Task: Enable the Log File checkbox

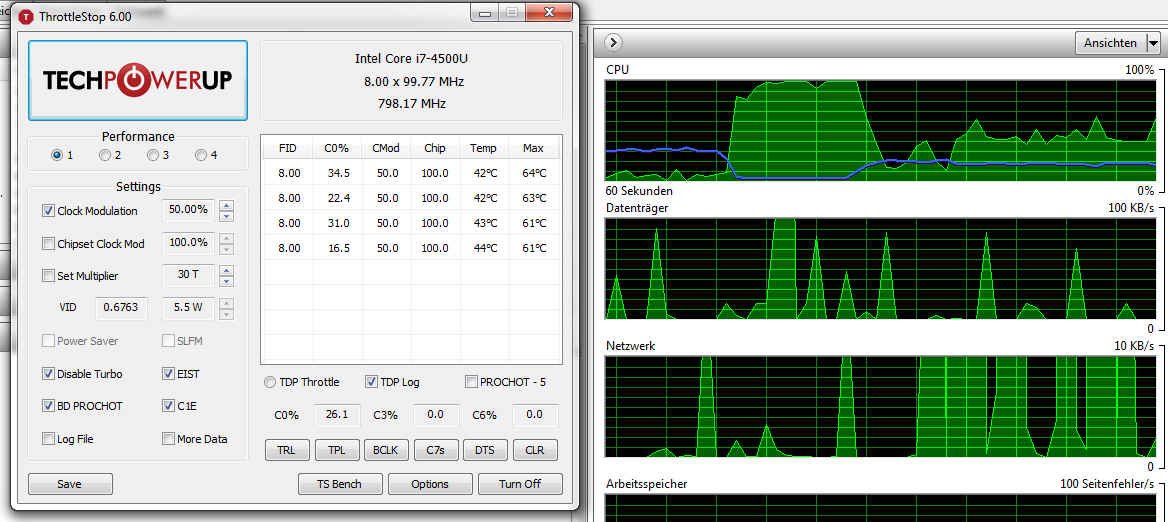Action: (x=48, y=439)
